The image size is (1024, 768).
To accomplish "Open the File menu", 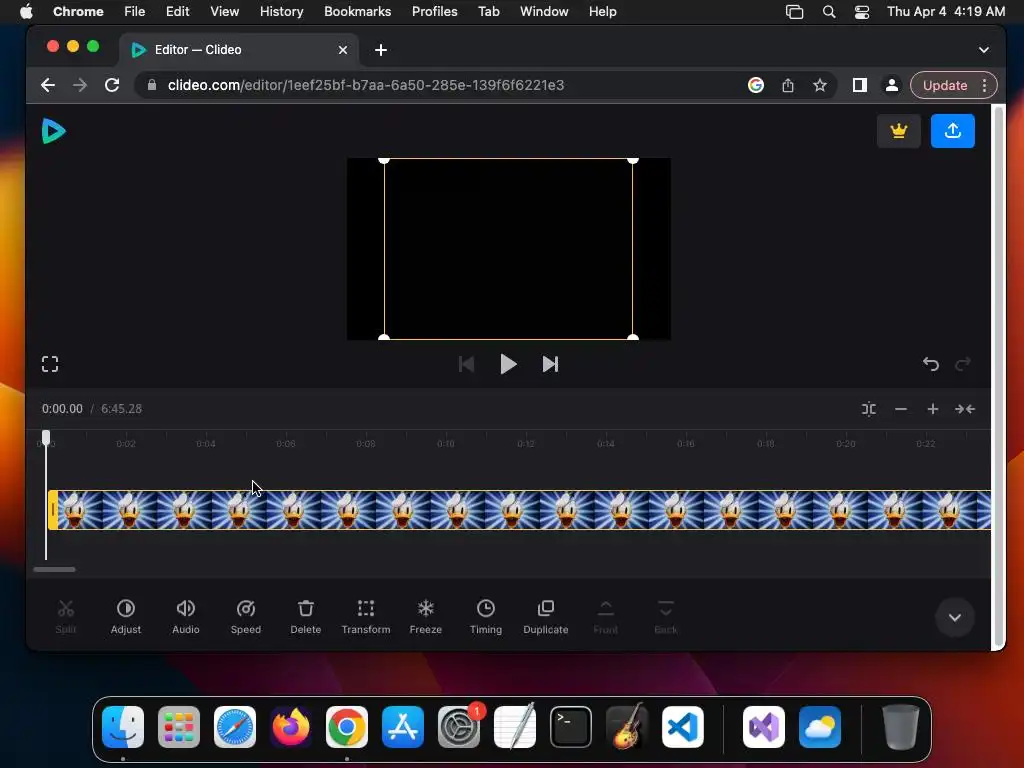I will [x=135, y=12].
